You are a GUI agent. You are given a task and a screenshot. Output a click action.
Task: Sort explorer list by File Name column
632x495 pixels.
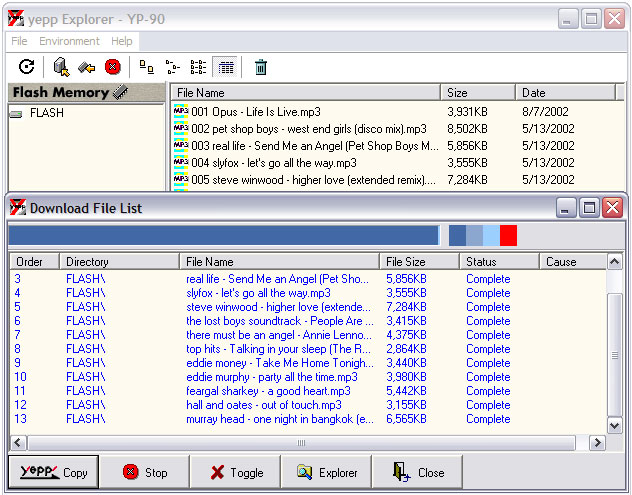(305, 93)
